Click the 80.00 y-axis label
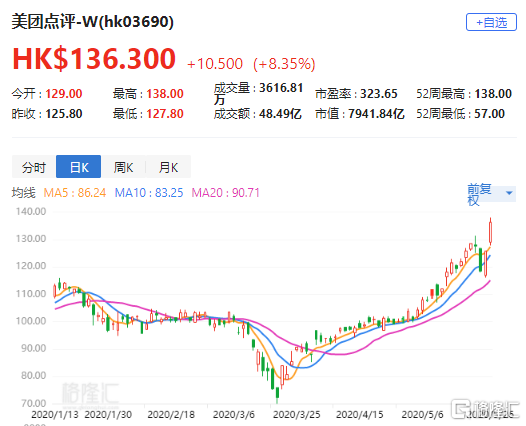The image size is (526, 426). click(34, 376)
